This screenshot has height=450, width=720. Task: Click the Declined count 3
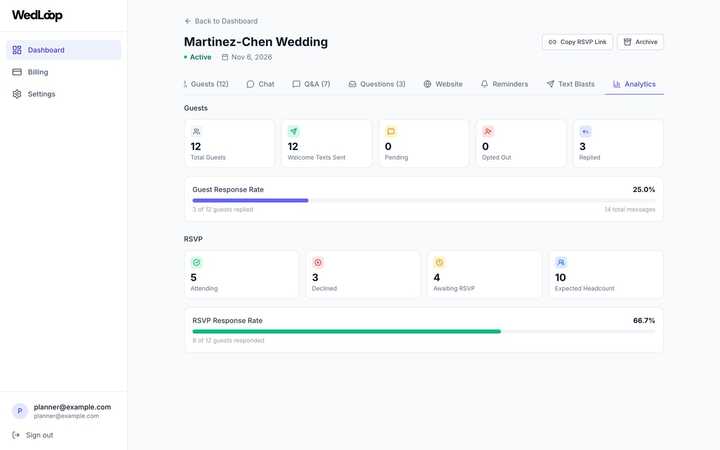coord(315,277)
